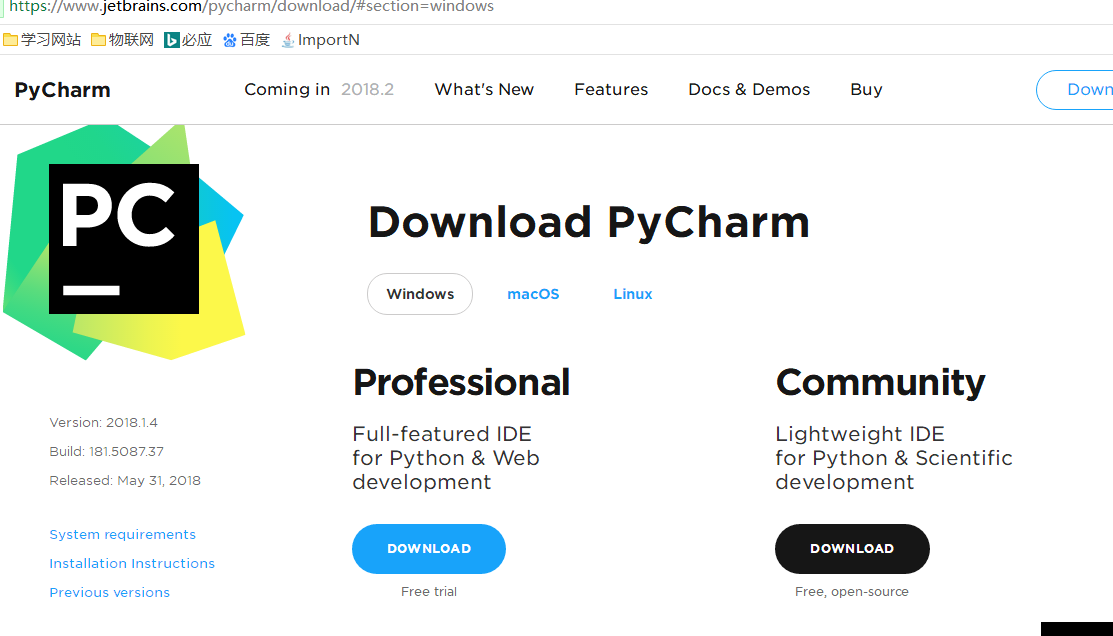Open the What's New page

click(484, 89)
